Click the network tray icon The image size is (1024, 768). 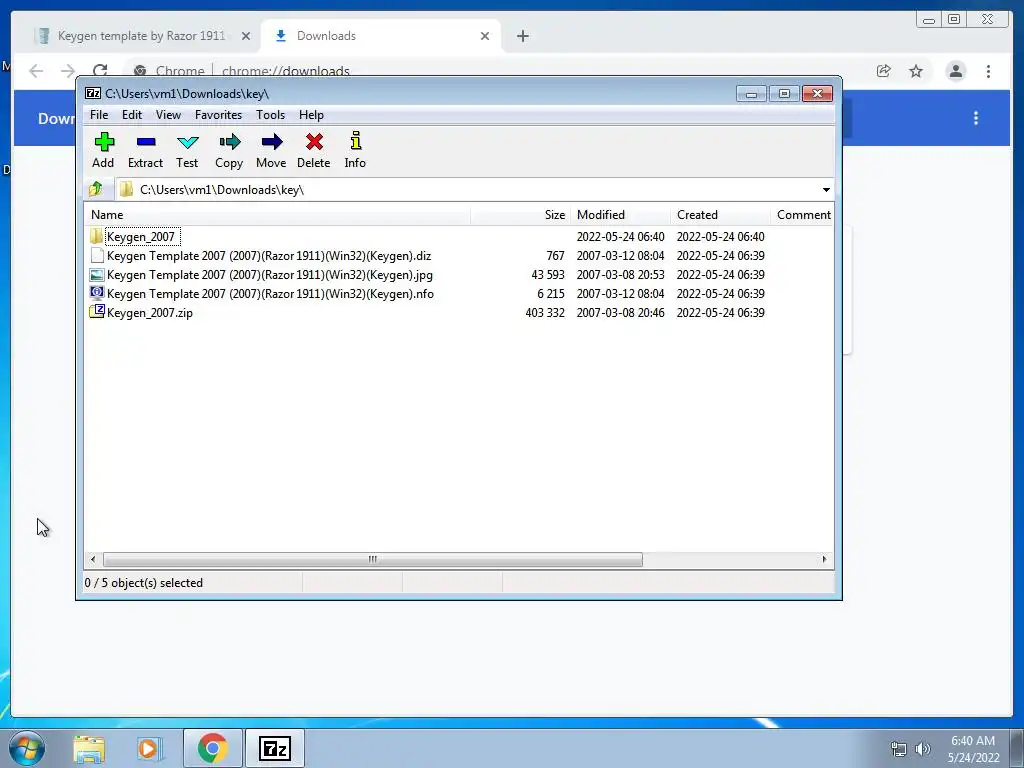[899, 749]
